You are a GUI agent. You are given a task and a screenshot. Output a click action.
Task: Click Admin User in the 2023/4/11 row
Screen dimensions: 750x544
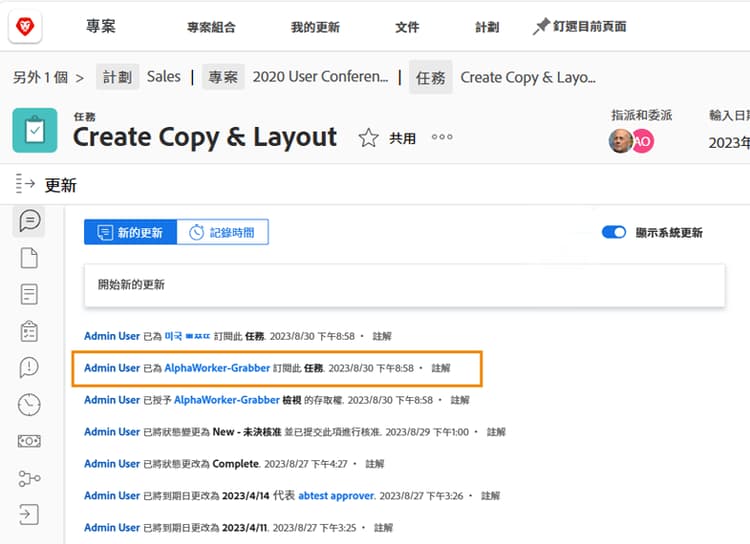tap(112, 527)
